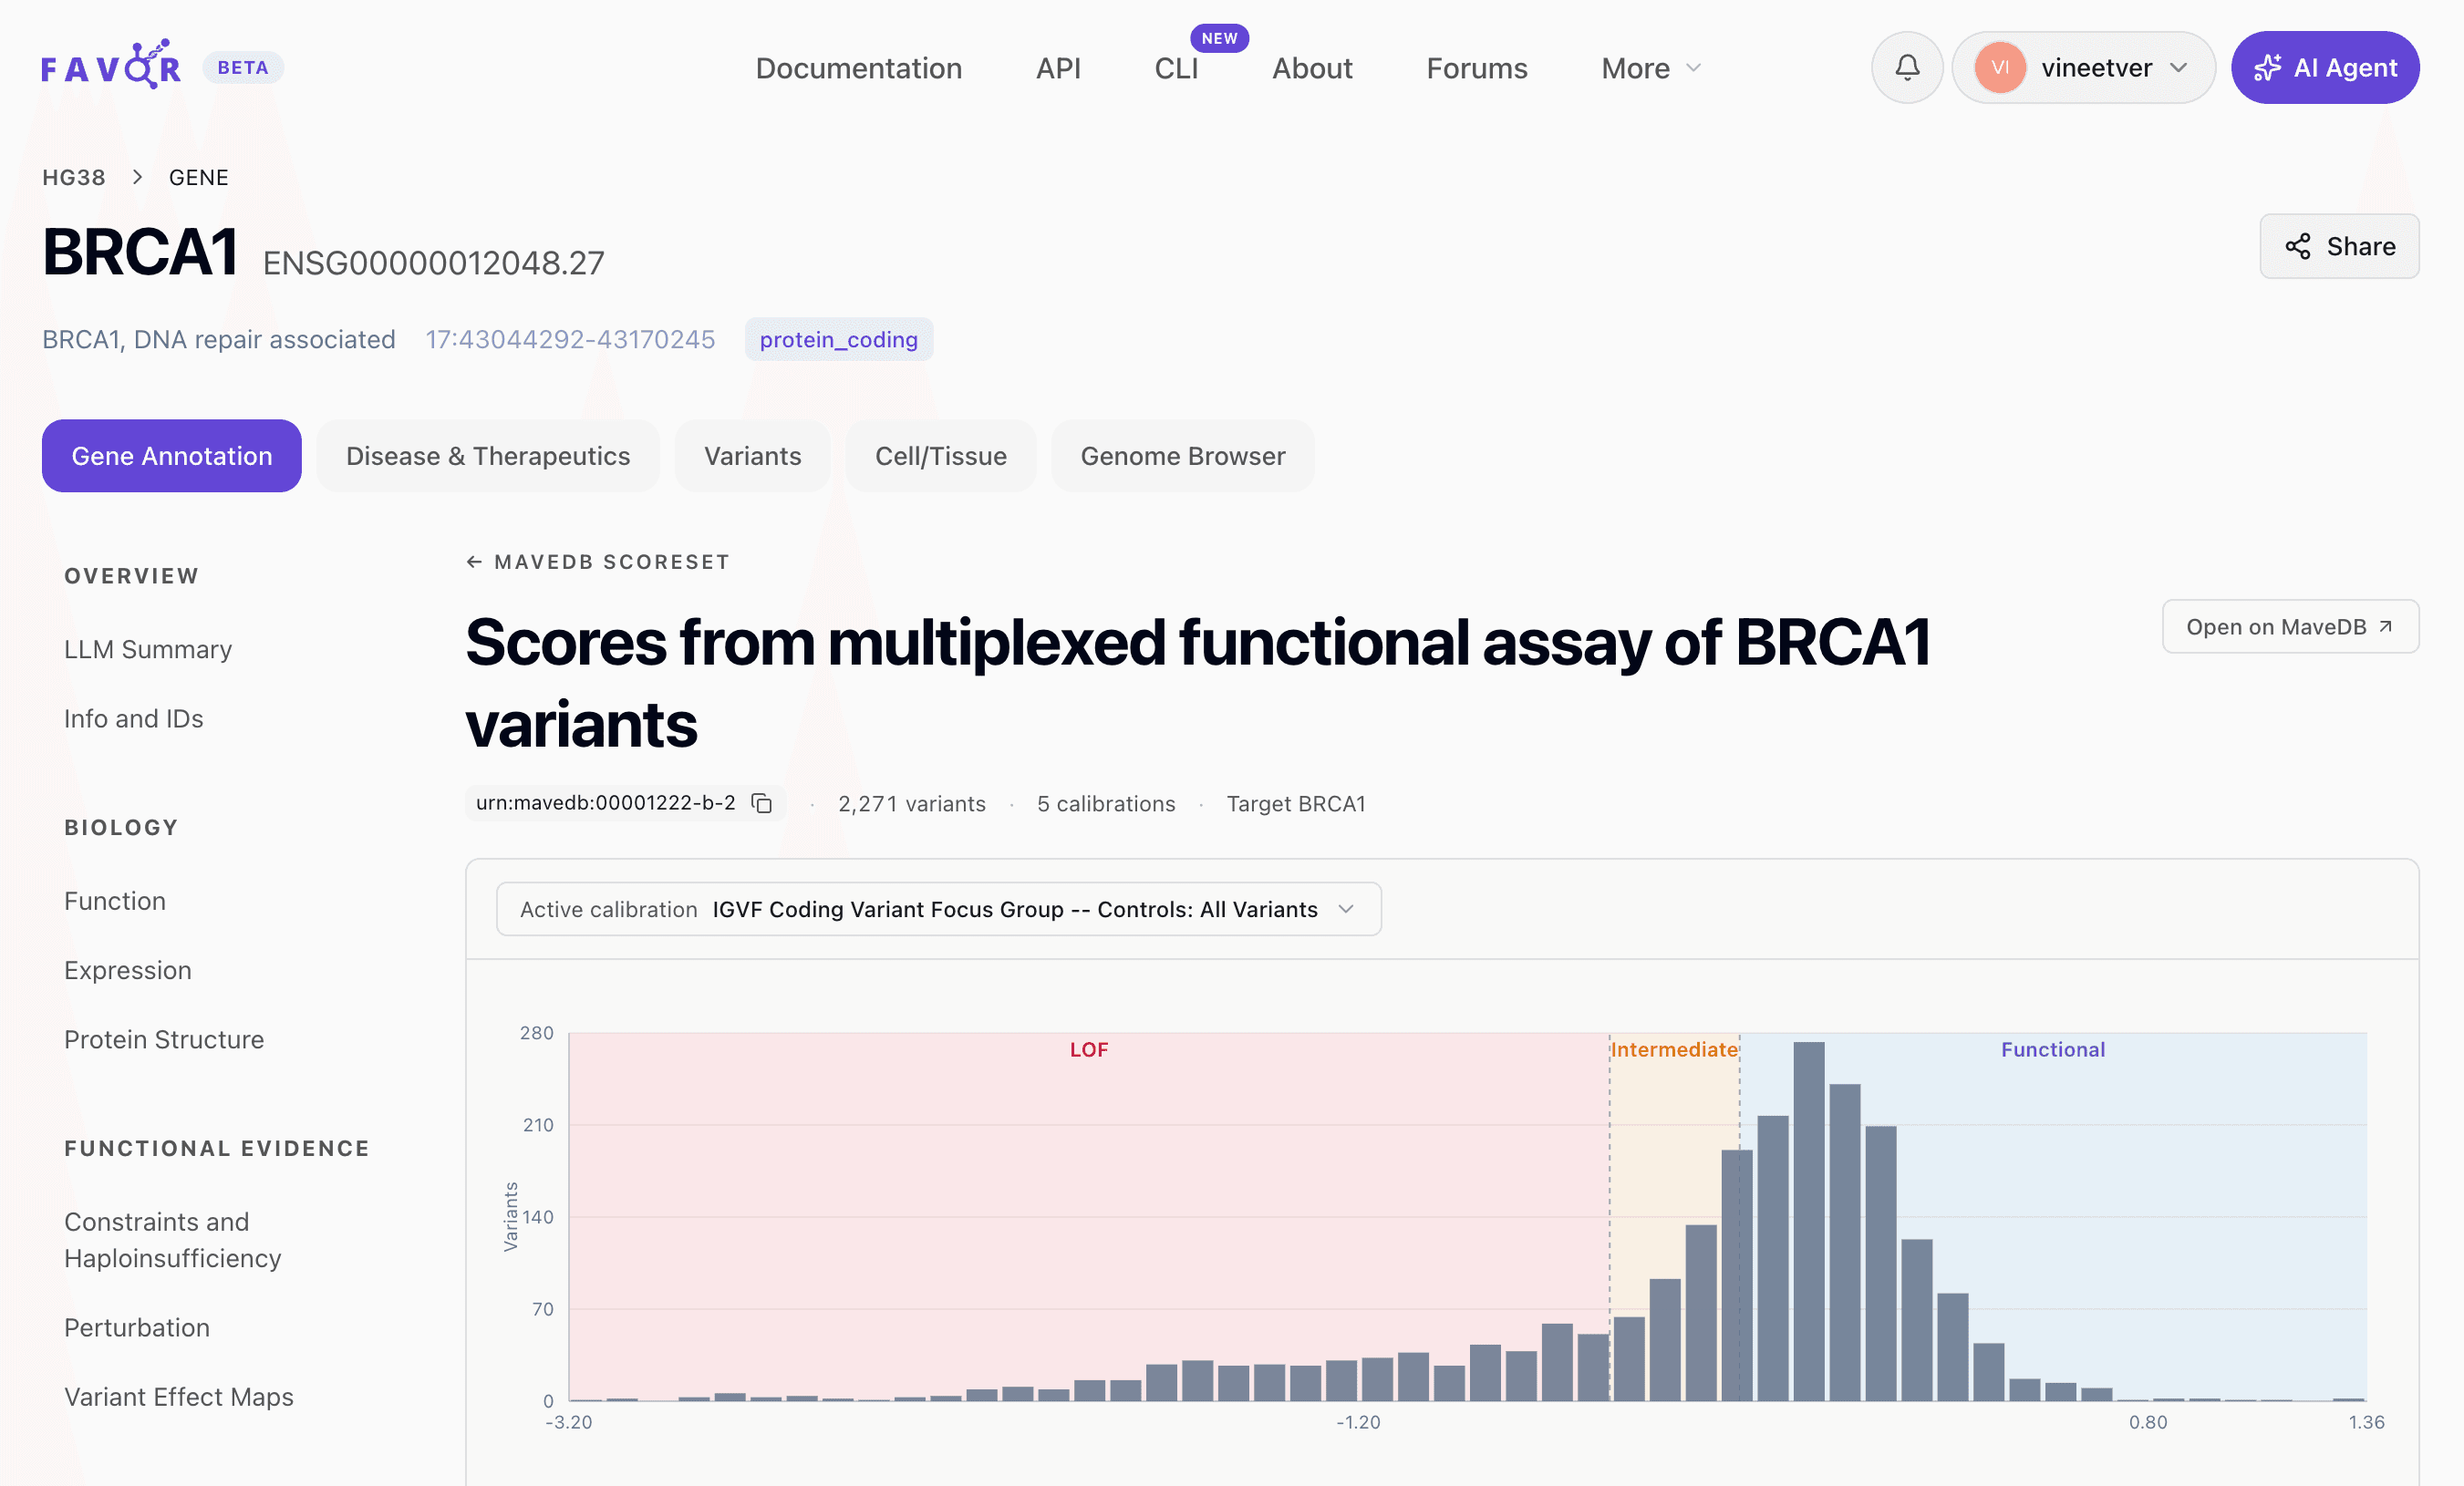The width and height of the screenshot is (2464, 1486).
Task: Copy the urn:mavedb:00001222-b-2 identifier
Action: point(762,803)
